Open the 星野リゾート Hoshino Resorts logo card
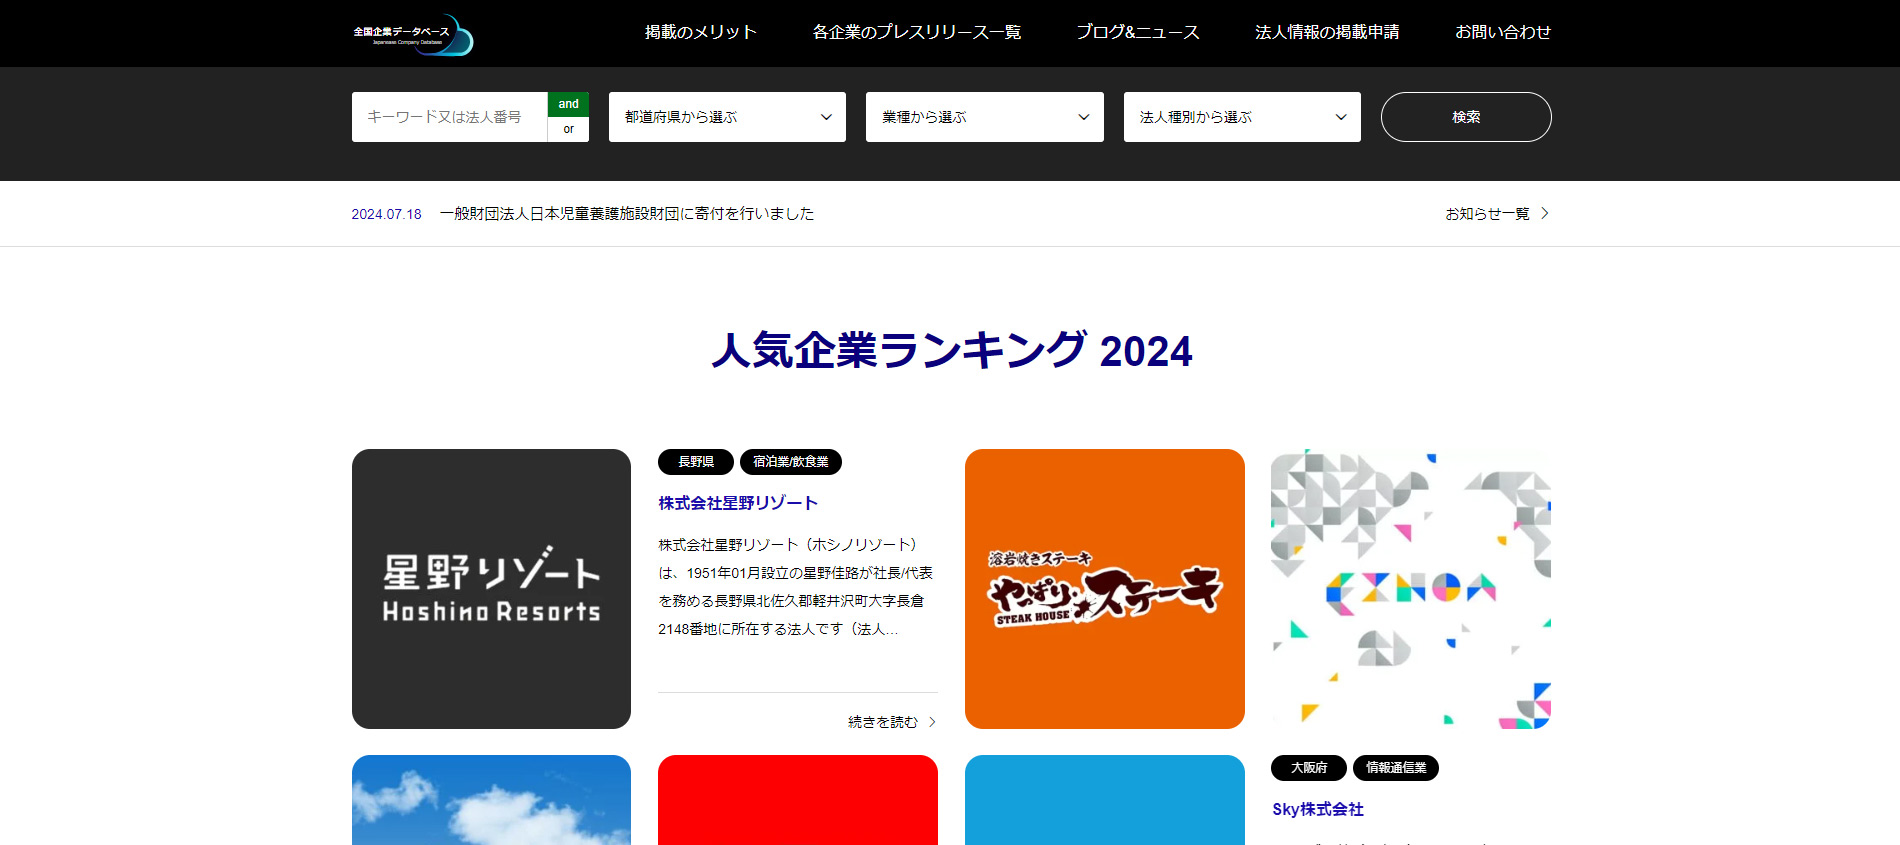This screenshot has height=845, width=1900. click(x=491, y=589)
